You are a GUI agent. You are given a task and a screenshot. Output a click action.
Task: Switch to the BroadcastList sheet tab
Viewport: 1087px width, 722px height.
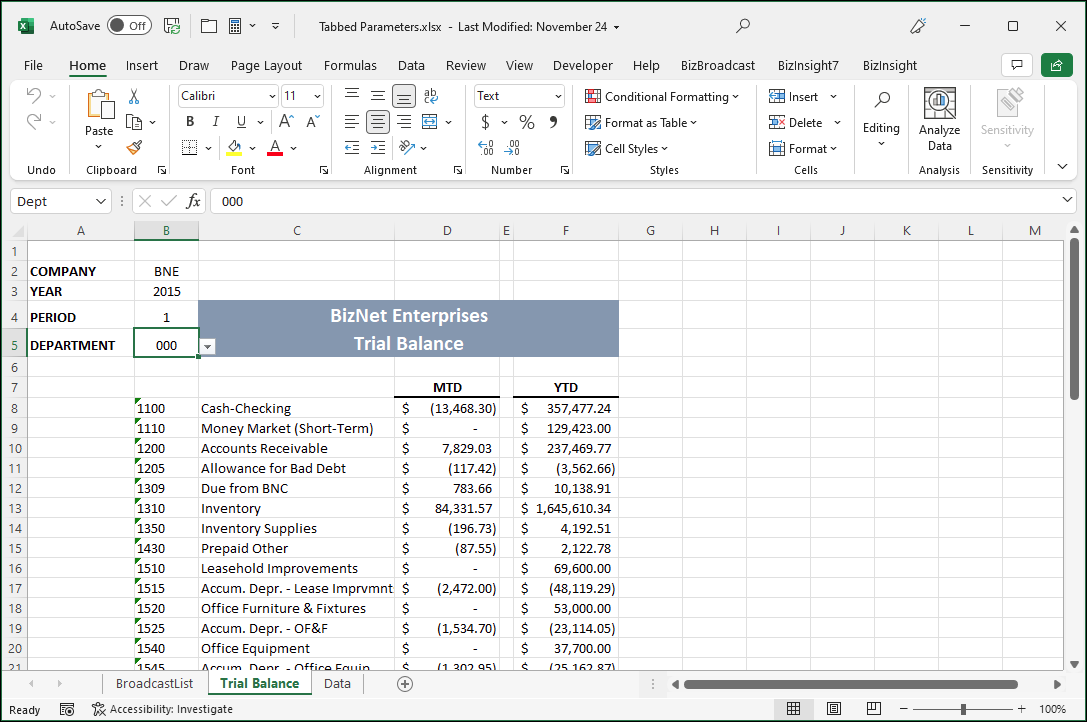(x=155, y=683)
